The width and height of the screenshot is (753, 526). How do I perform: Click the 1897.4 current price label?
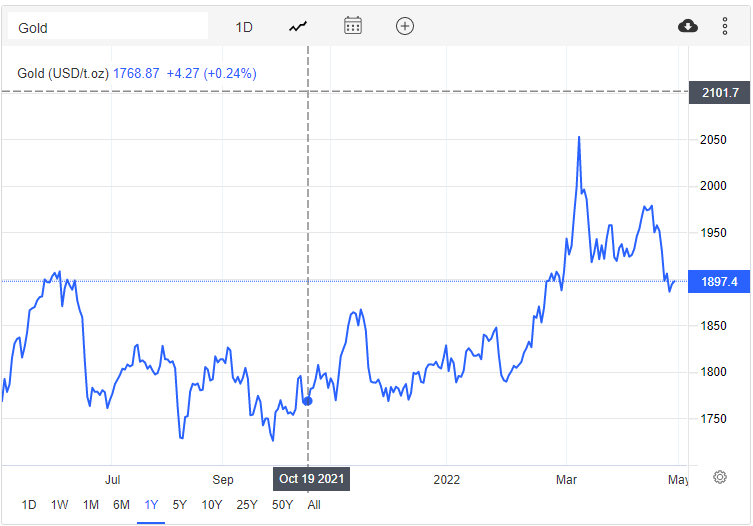coord(719,281)
